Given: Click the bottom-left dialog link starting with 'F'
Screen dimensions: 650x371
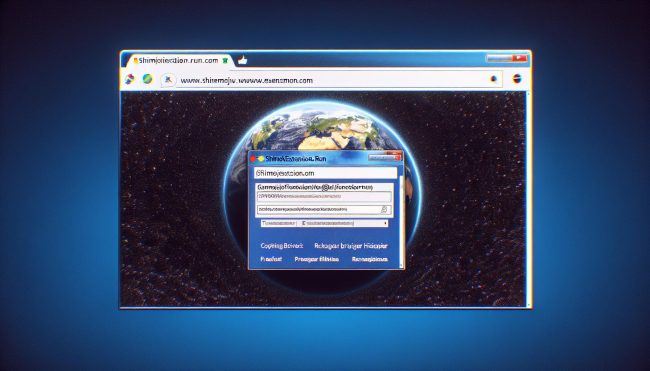Looking at the screenshot, I should 271,259.
